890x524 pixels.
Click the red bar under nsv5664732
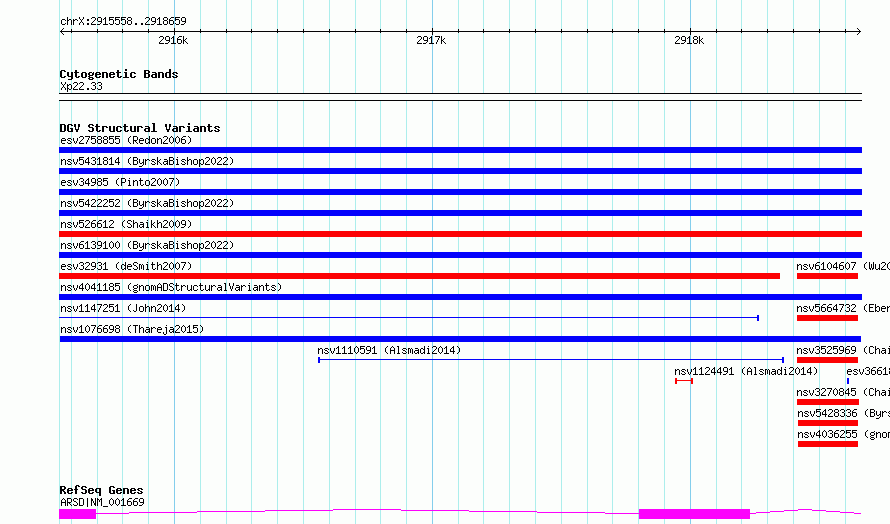click(x=827, y=318)
